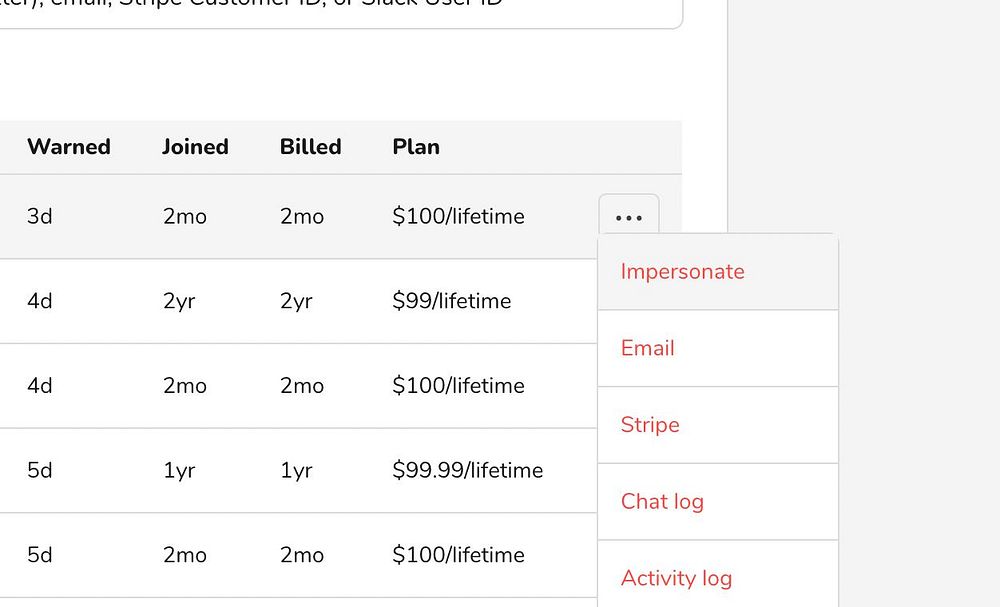1000x607 pixels.
Task: Click the first row's 2mo joined cell
Action: pos(185,217)
